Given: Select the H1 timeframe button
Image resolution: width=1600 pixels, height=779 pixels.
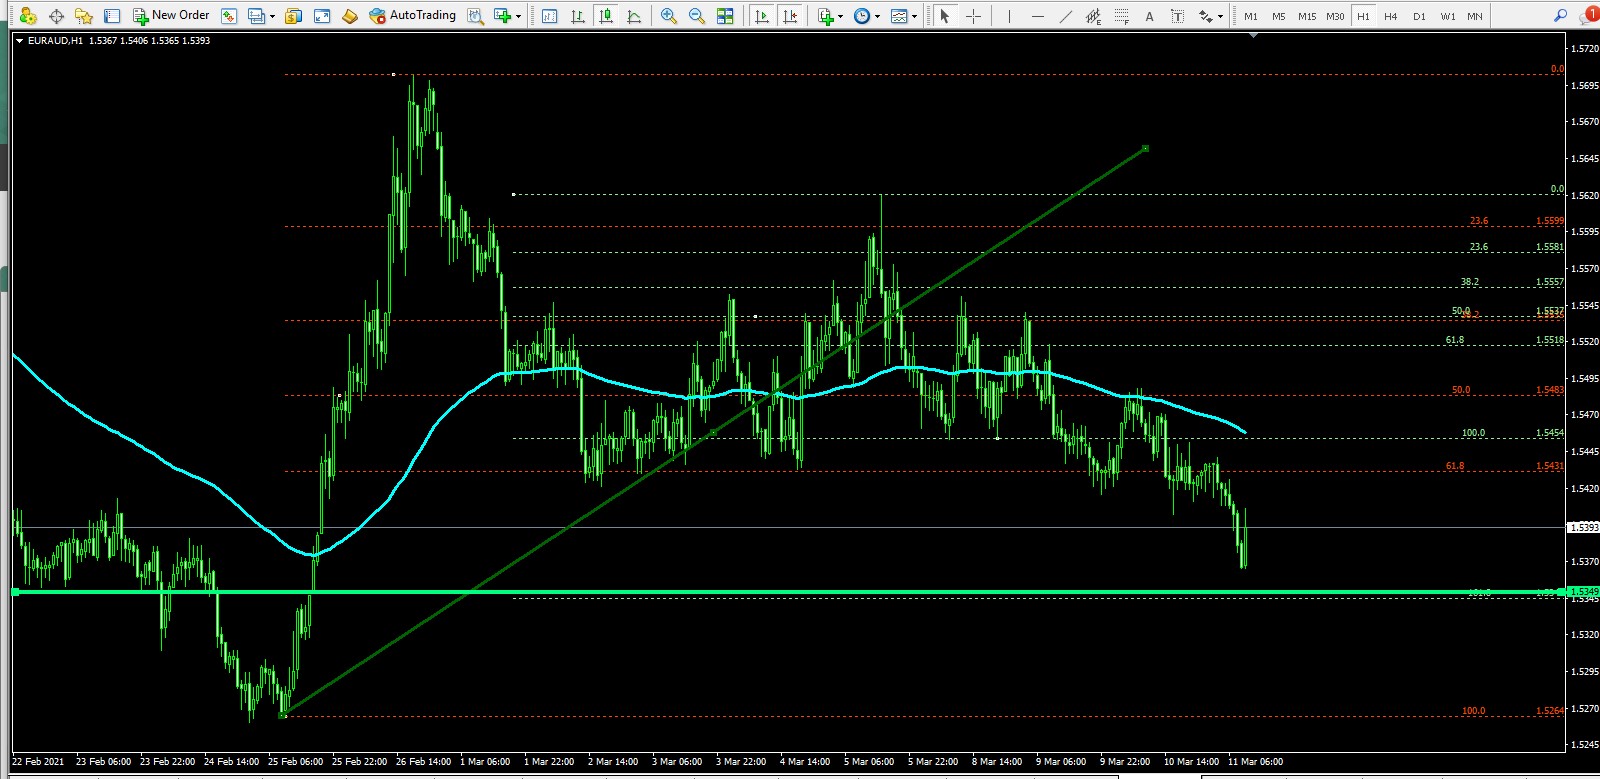Looking at the screenshot, I should point(1363,16).
